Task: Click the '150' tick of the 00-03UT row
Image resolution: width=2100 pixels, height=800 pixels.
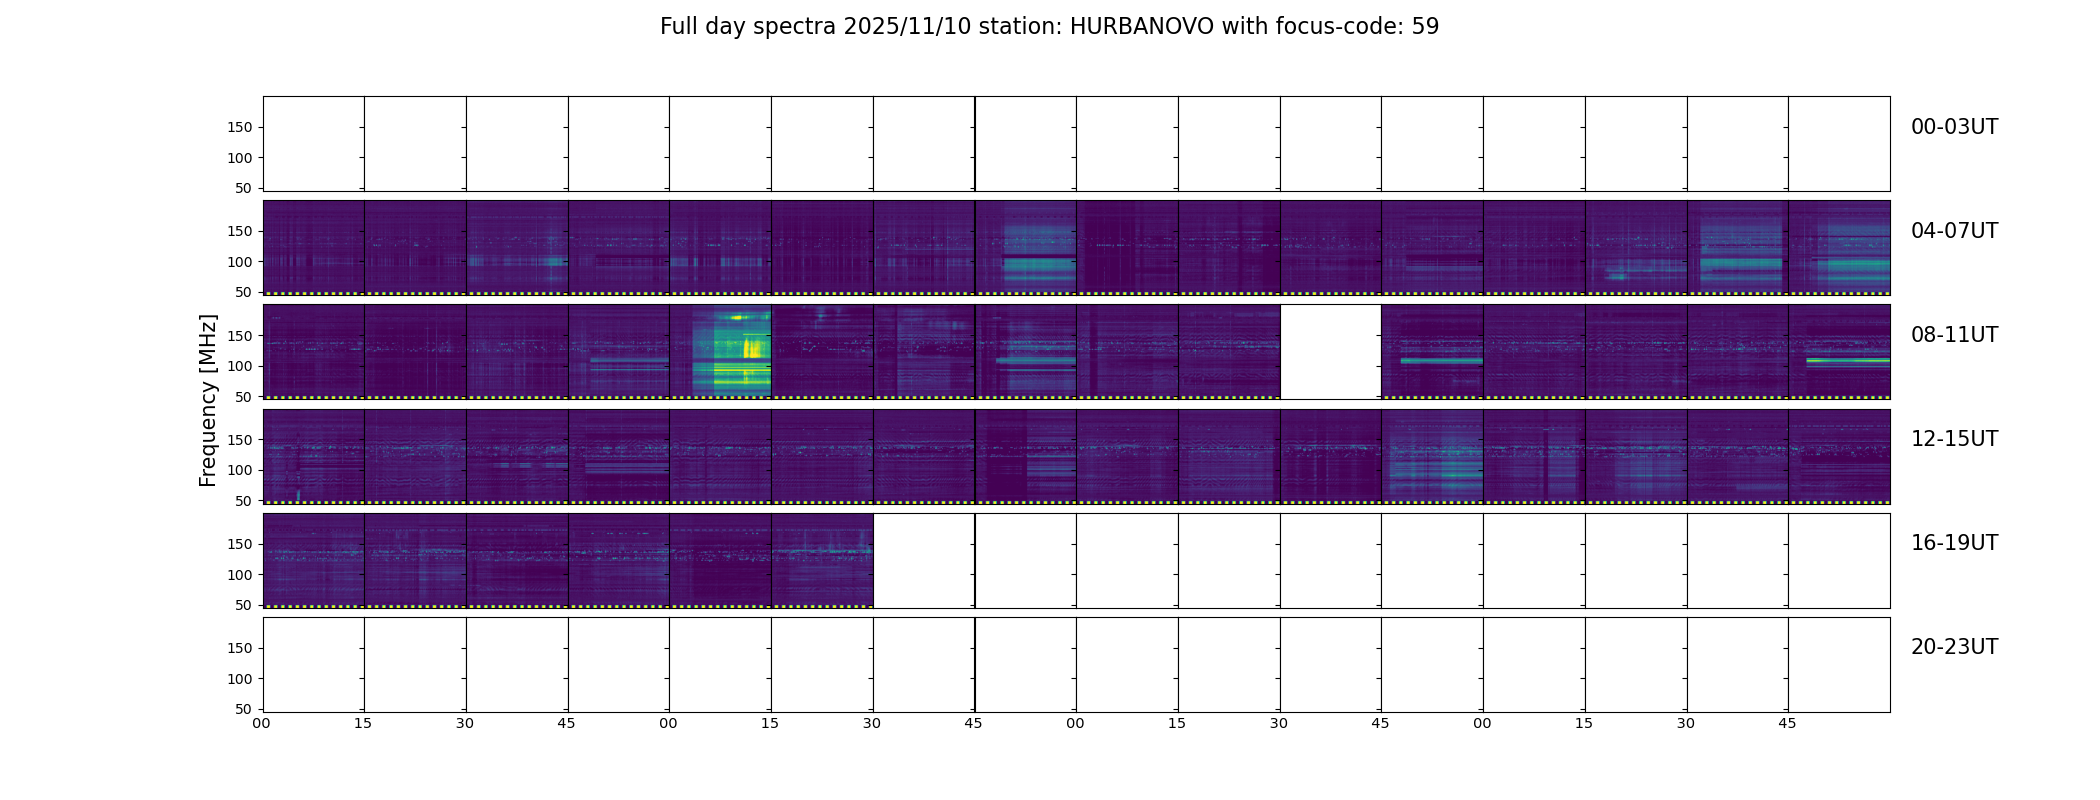Action: tap(240, 127)
